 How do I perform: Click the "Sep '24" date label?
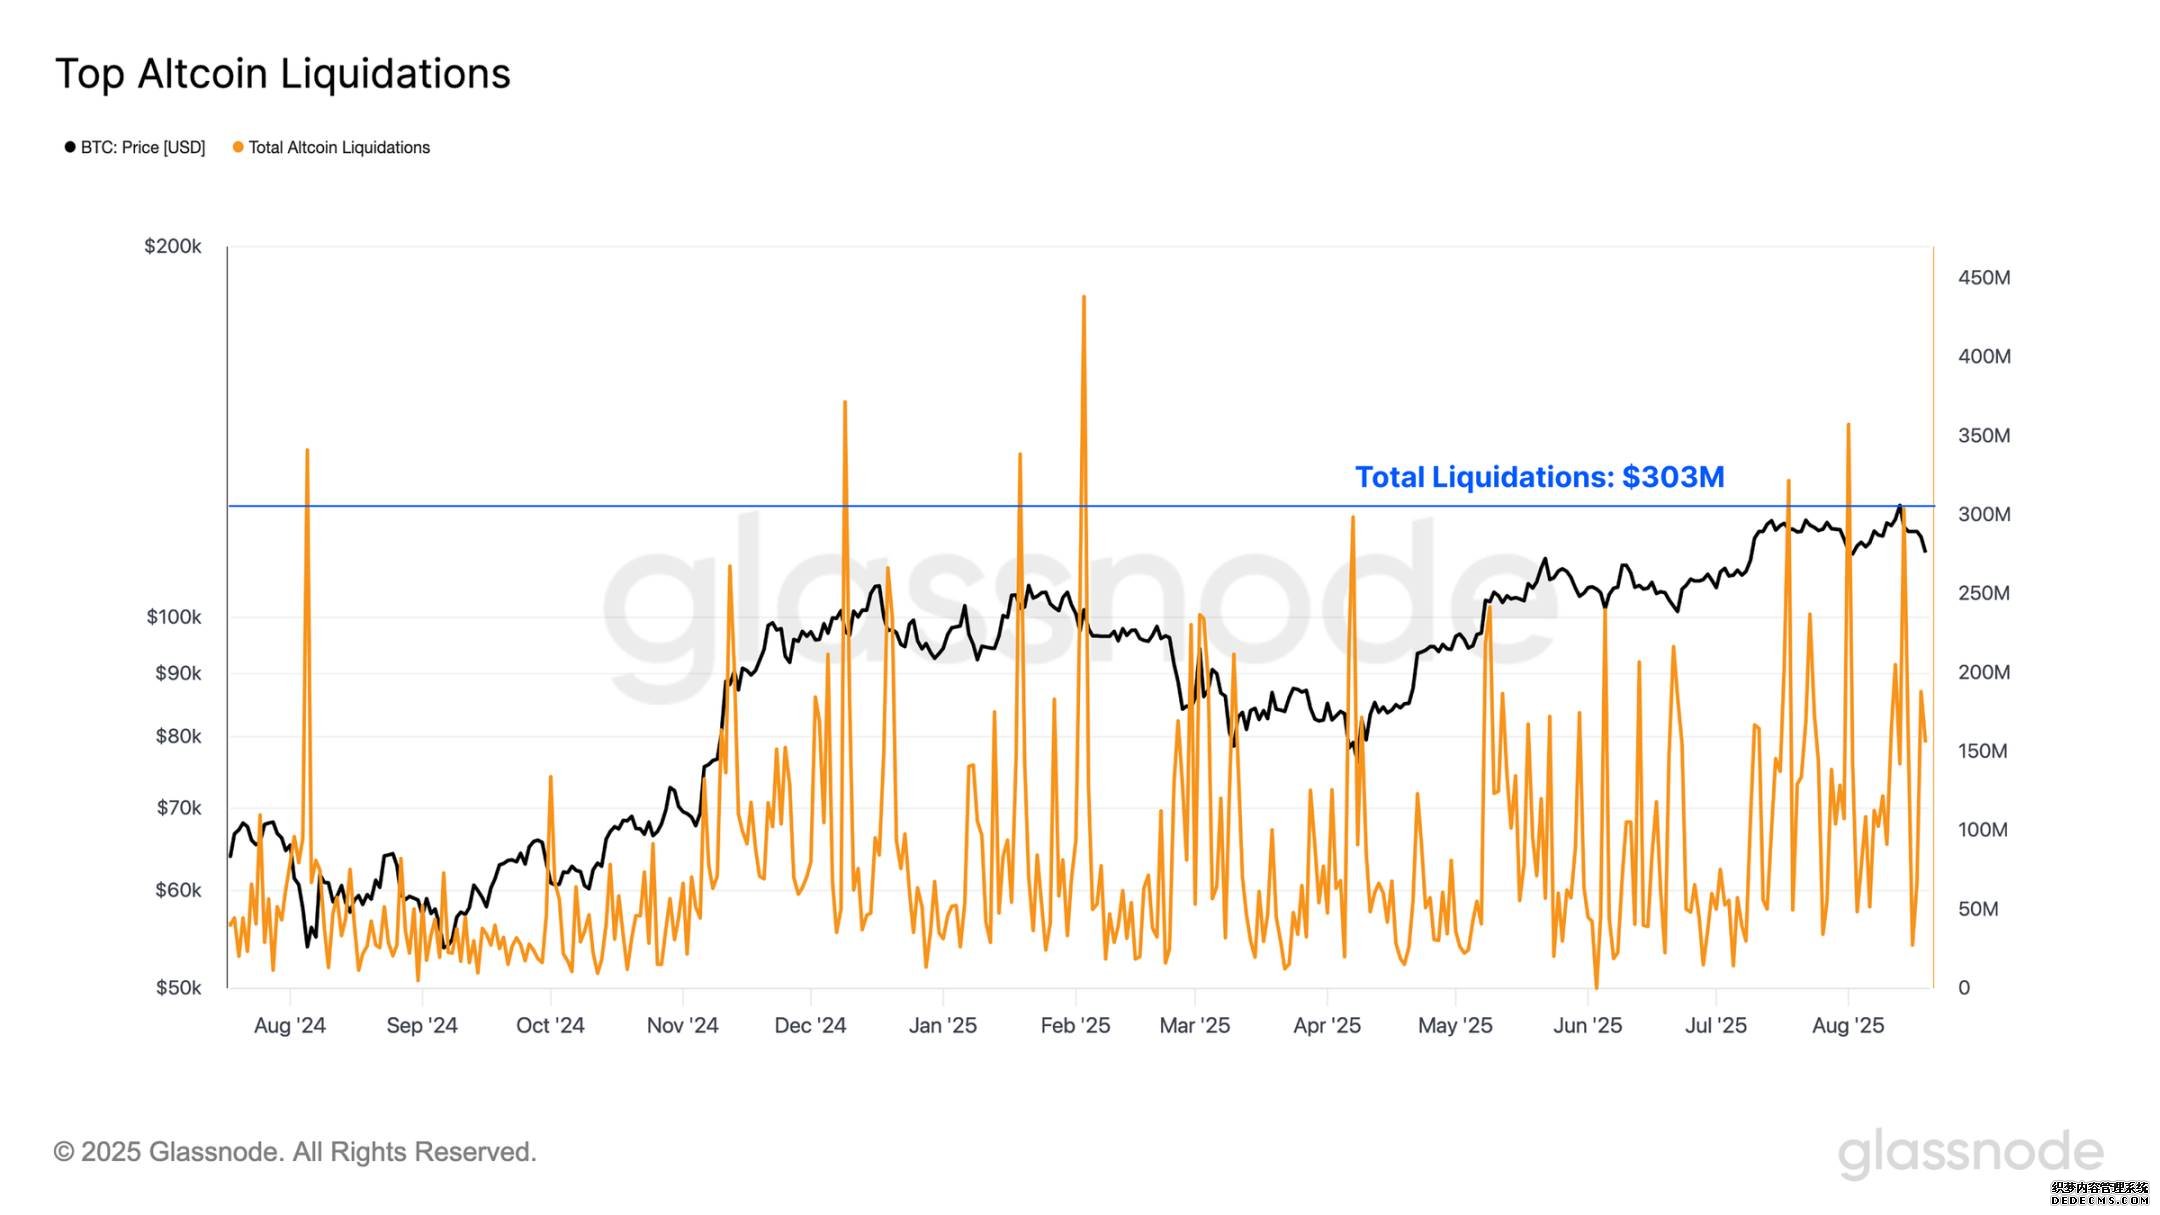422,1026
